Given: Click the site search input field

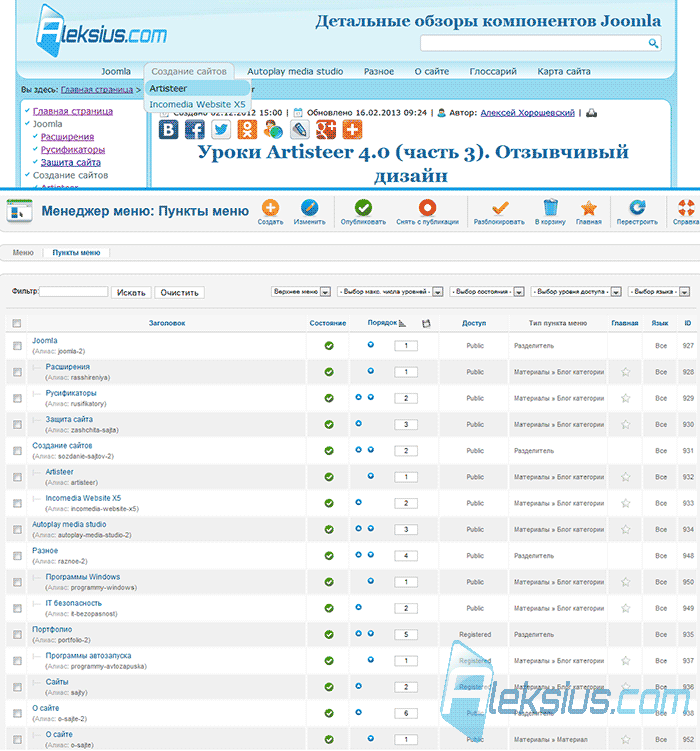Looking at the screenshot, I should pos(533,44).
